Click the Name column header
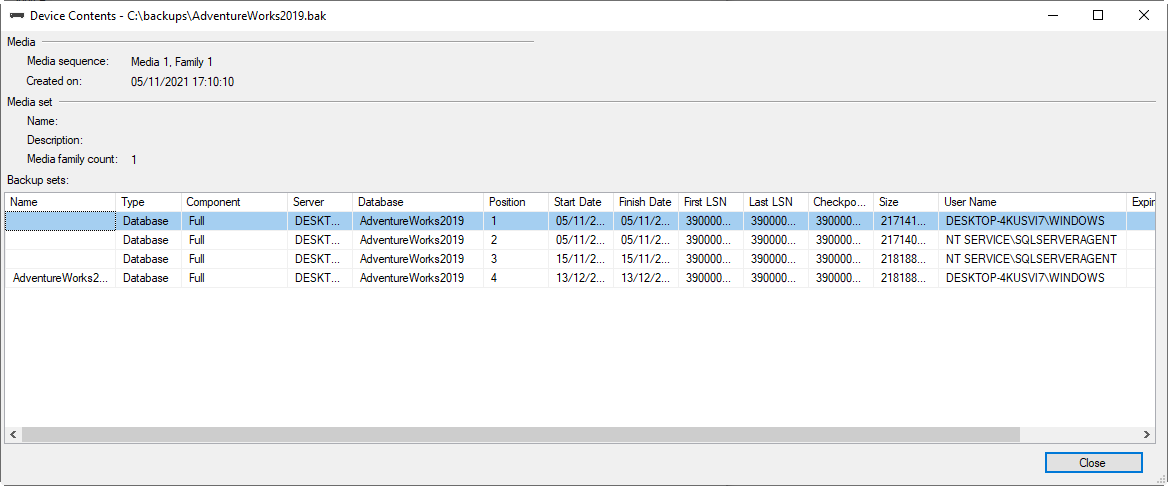The height and width of the screenshot is (486, 1168). pos(60,202)
